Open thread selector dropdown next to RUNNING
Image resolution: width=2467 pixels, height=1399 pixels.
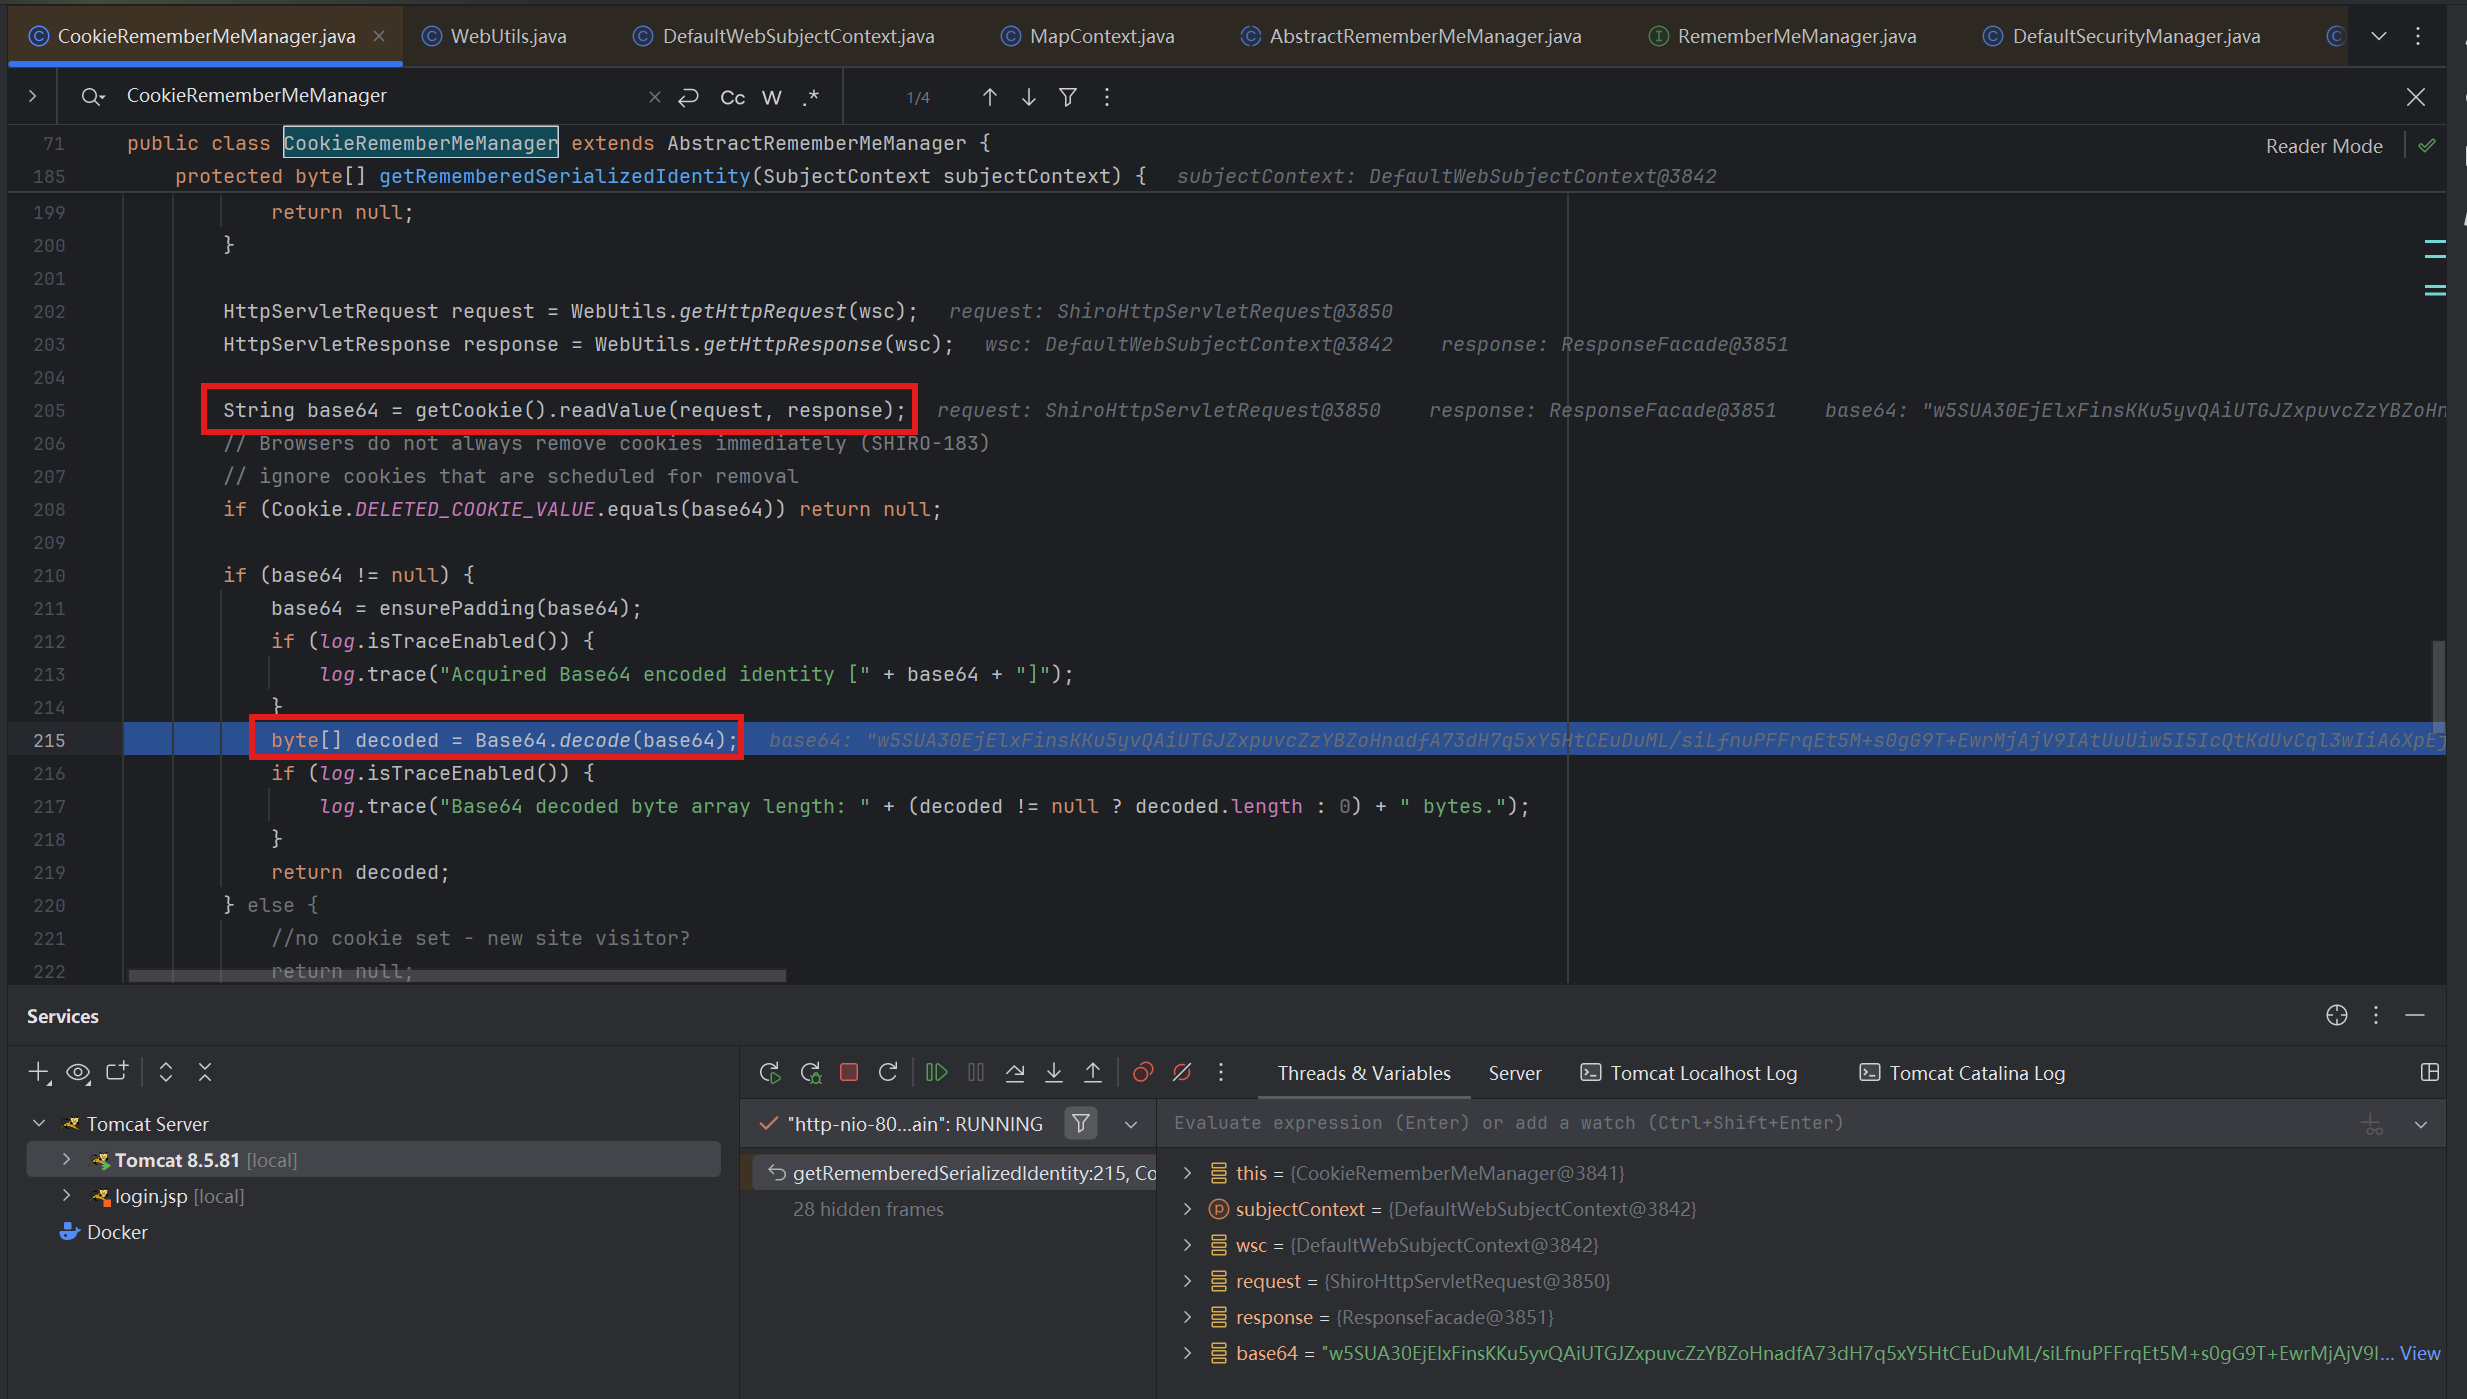1131,1124
